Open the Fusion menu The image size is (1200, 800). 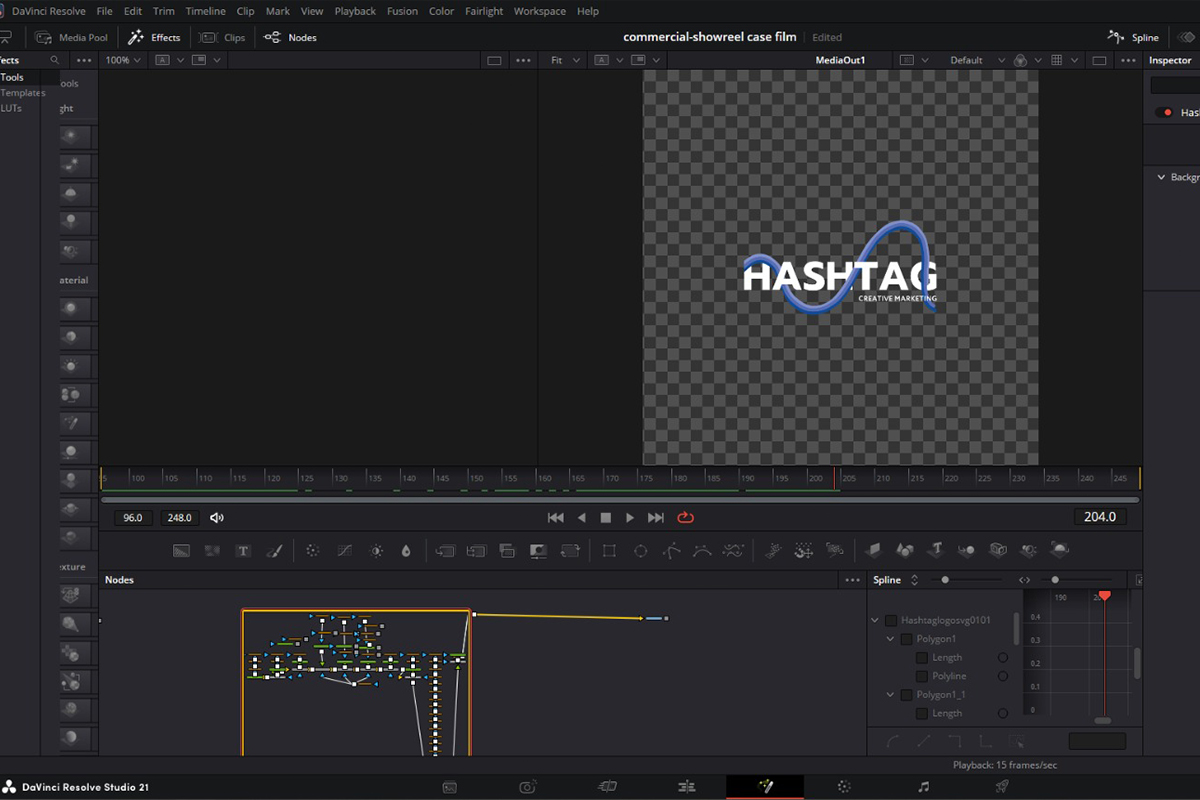coord(402,11)
